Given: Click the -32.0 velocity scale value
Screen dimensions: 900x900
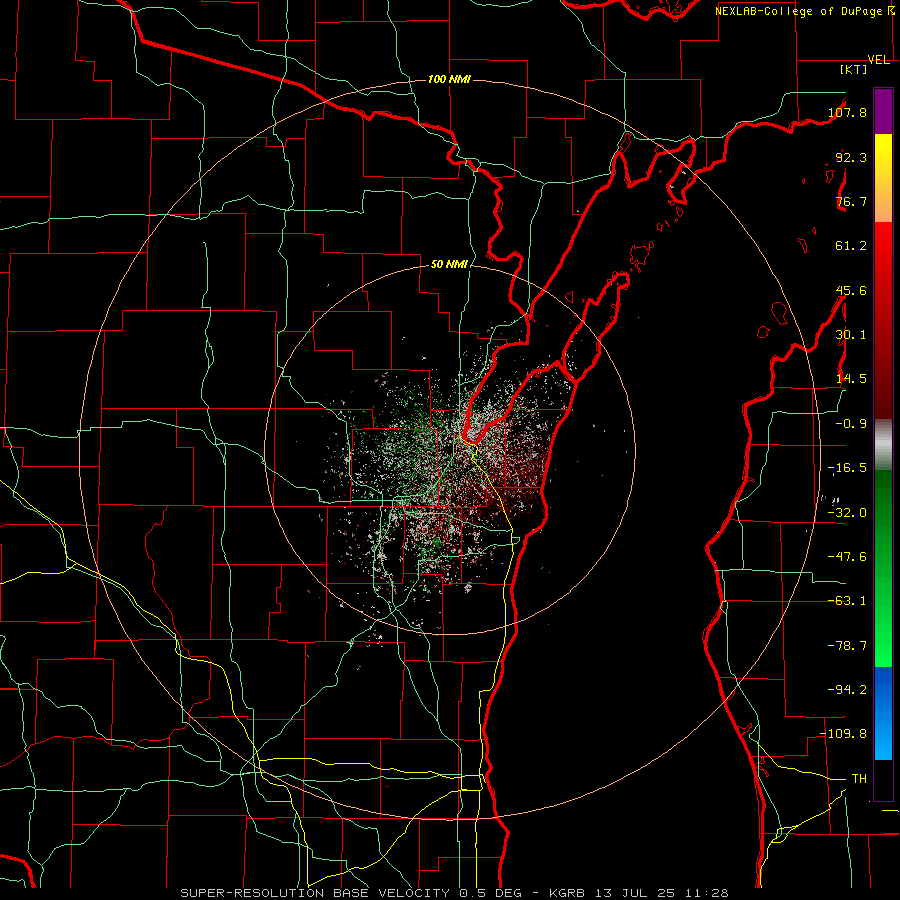Looking at the screenshot, I should (847, 513).
